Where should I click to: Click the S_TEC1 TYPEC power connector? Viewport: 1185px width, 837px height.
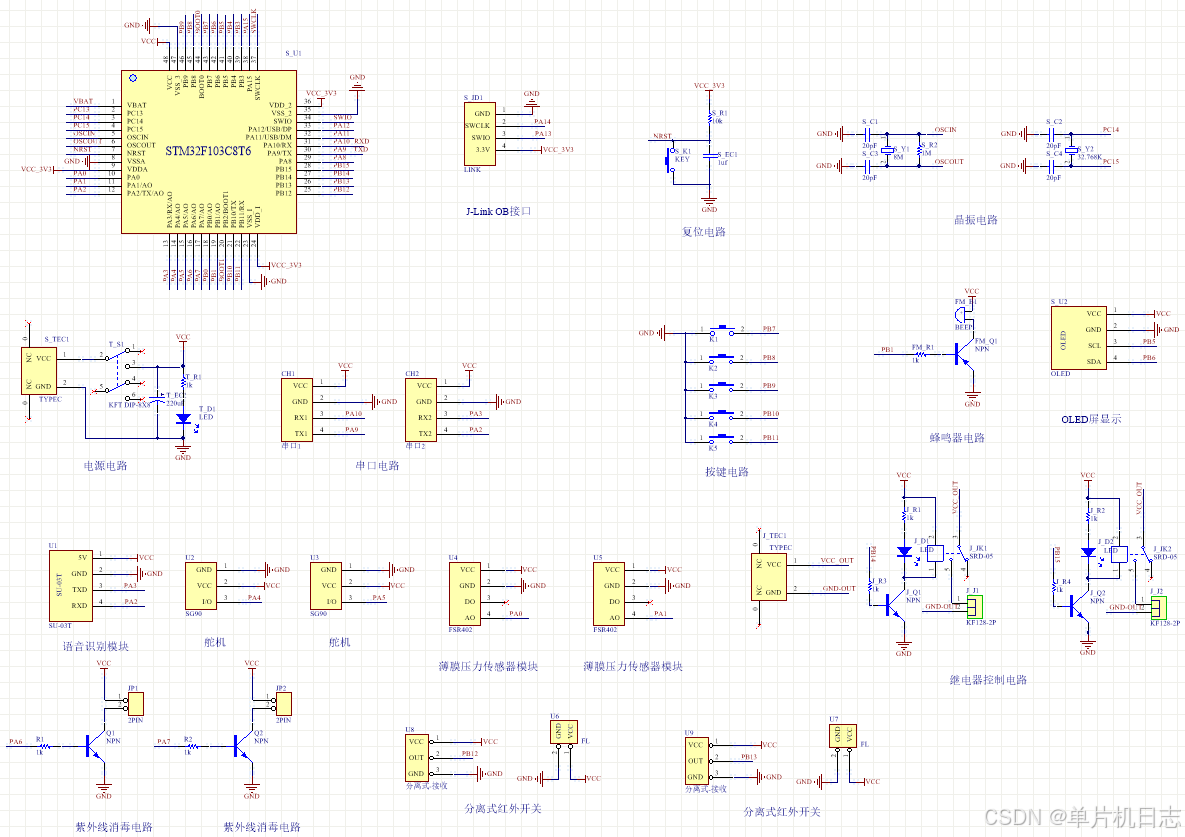[39, 370]
